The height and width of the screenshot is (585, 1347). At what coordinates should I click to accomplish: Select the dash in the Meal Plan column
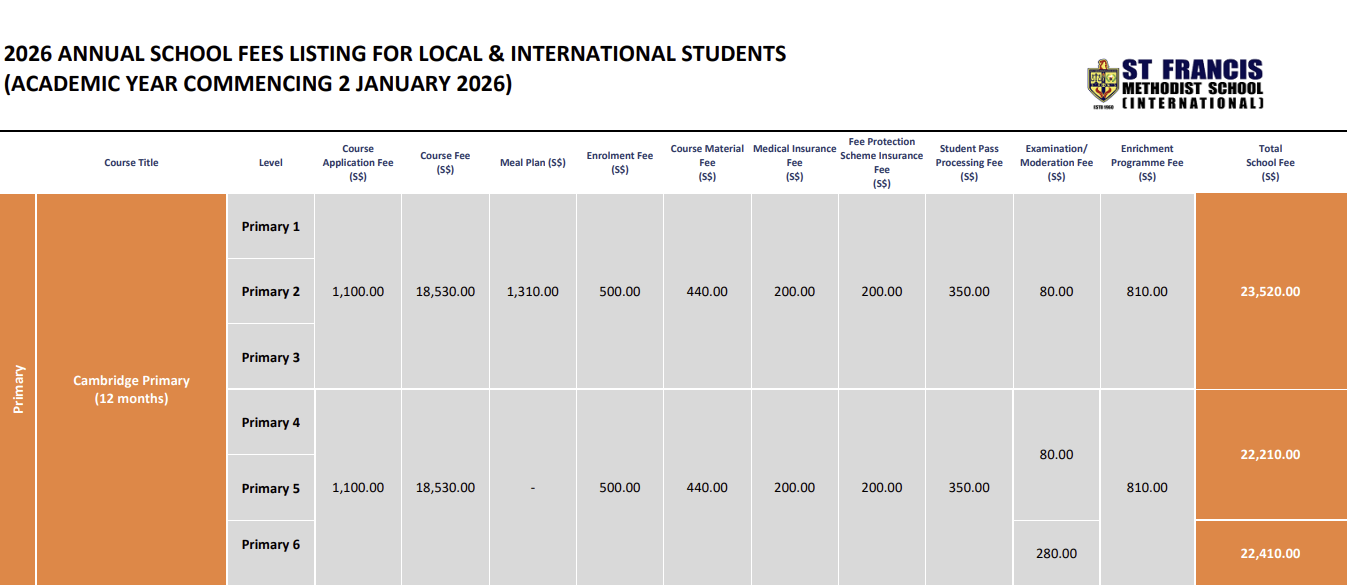pyautogui.click(x=532, y=488)
